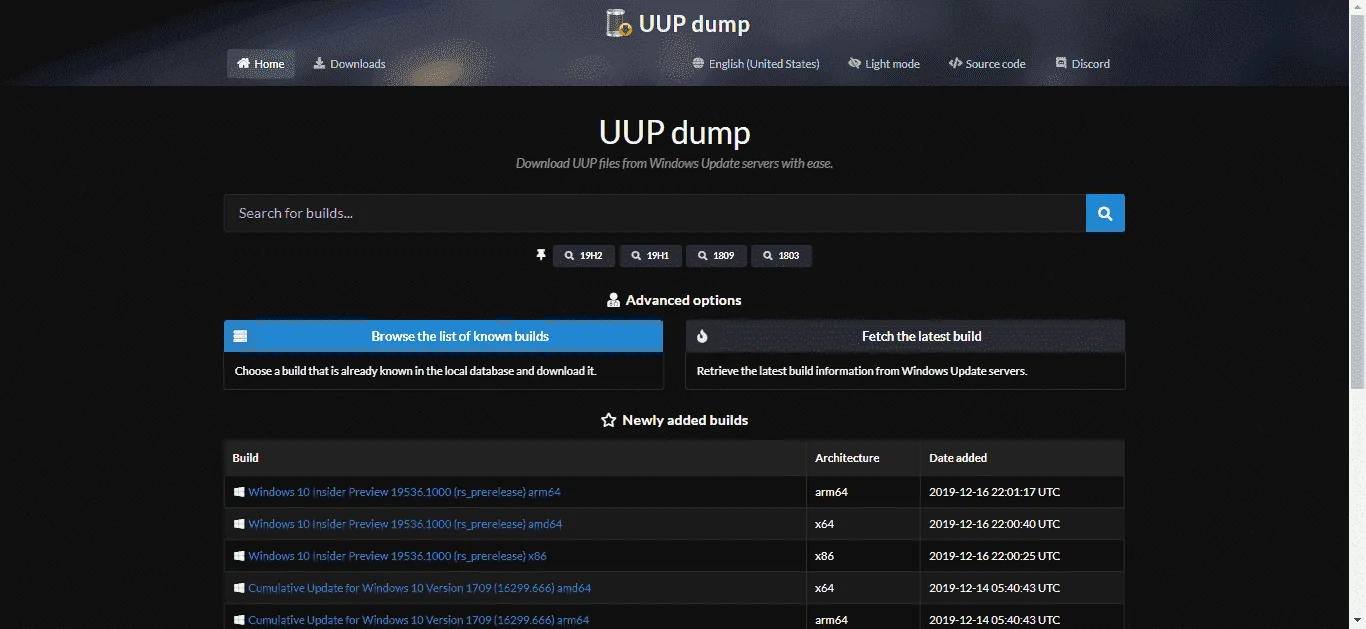Image resolution: width=1366 pixels, height=629 pixels.
Task: Click the user icon by Advanced options
Action: tap(613, 301)
